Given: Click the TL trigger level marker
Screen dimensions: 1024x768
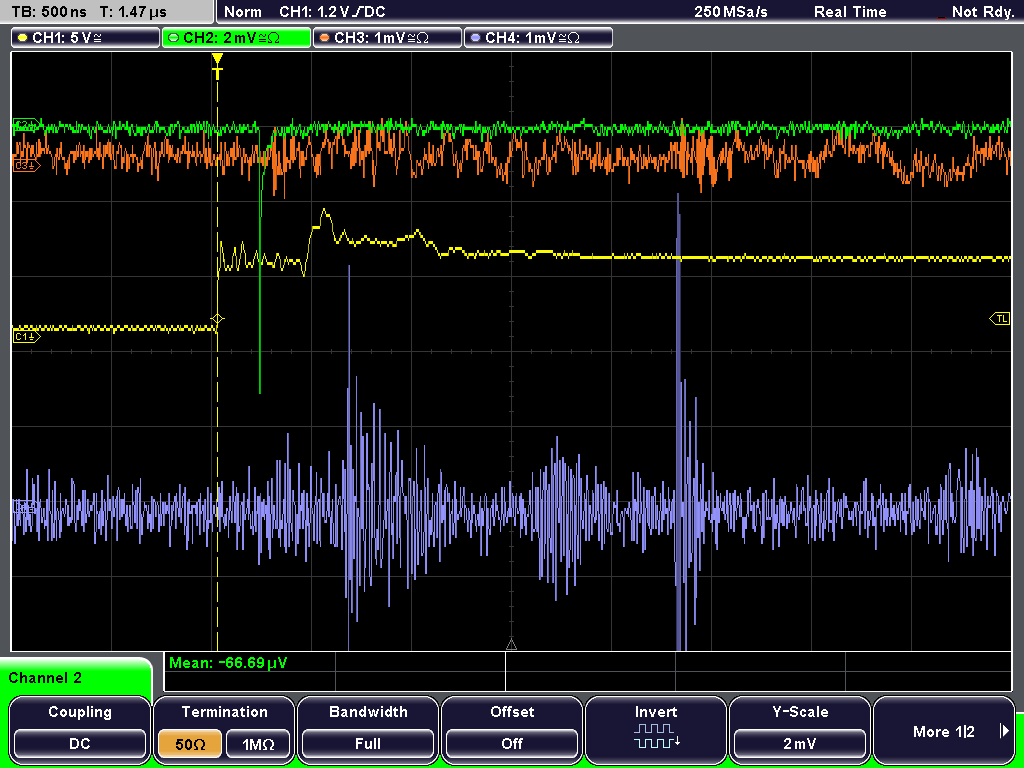Looking at the screenshot, I should [x=1000, y=319].
